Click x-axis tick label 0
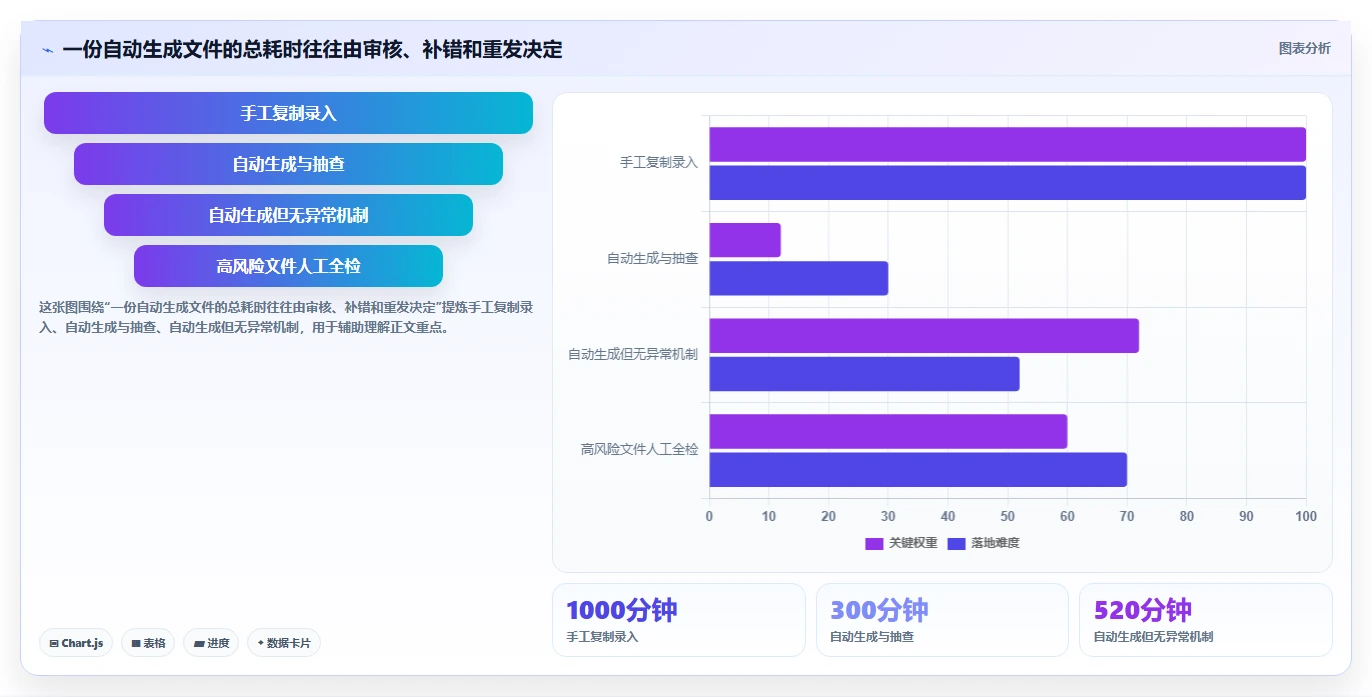1372x697 pixels. pos(710,516)
